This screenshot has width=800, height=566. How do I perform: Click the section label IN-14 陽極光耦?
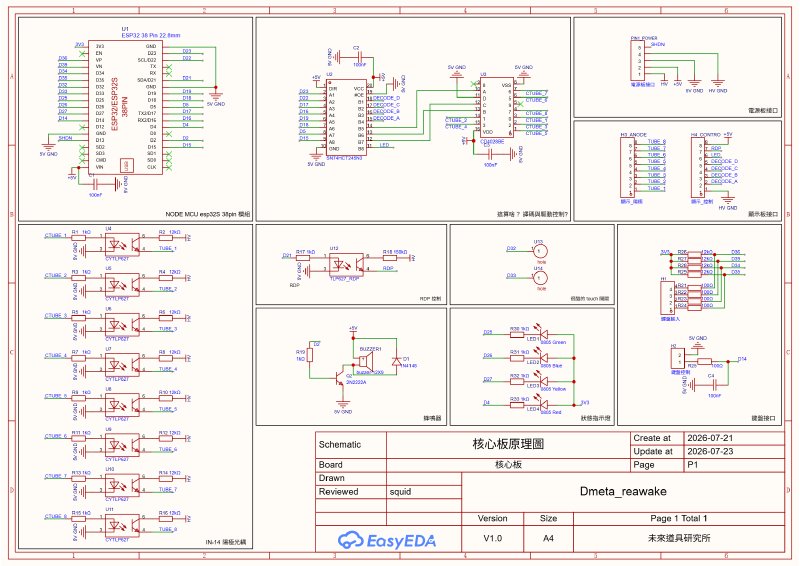[x=226, y=542]
